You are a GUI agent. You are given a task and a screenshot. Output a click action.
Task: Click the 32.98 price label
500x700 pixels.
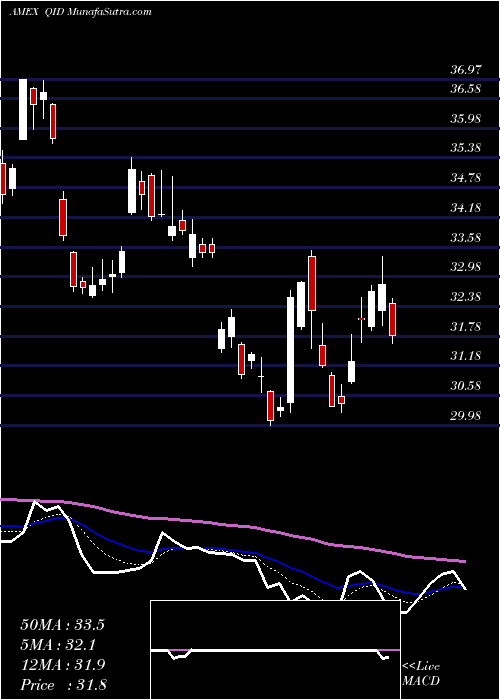point(465,267)
